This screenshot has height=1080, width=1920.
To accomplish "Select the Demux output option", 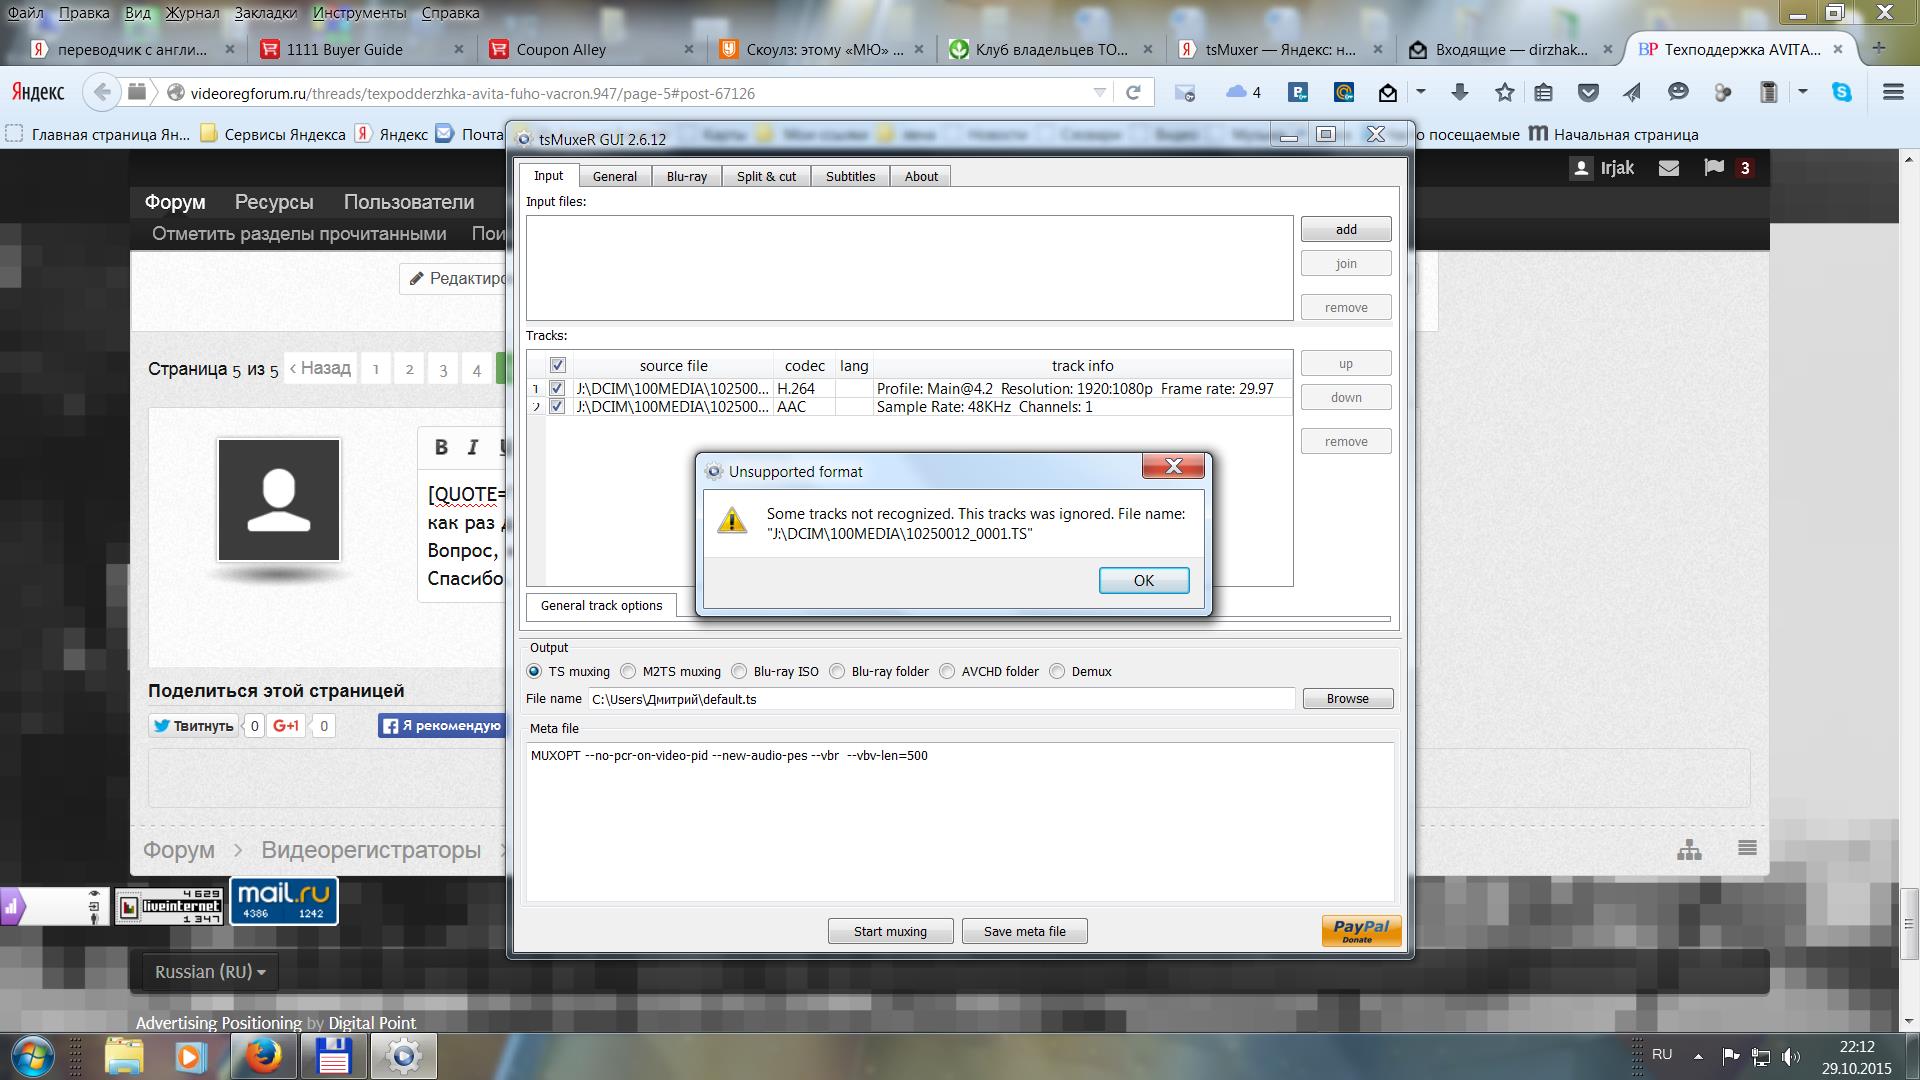I will pyautogui.click(x=1057, y=671).
